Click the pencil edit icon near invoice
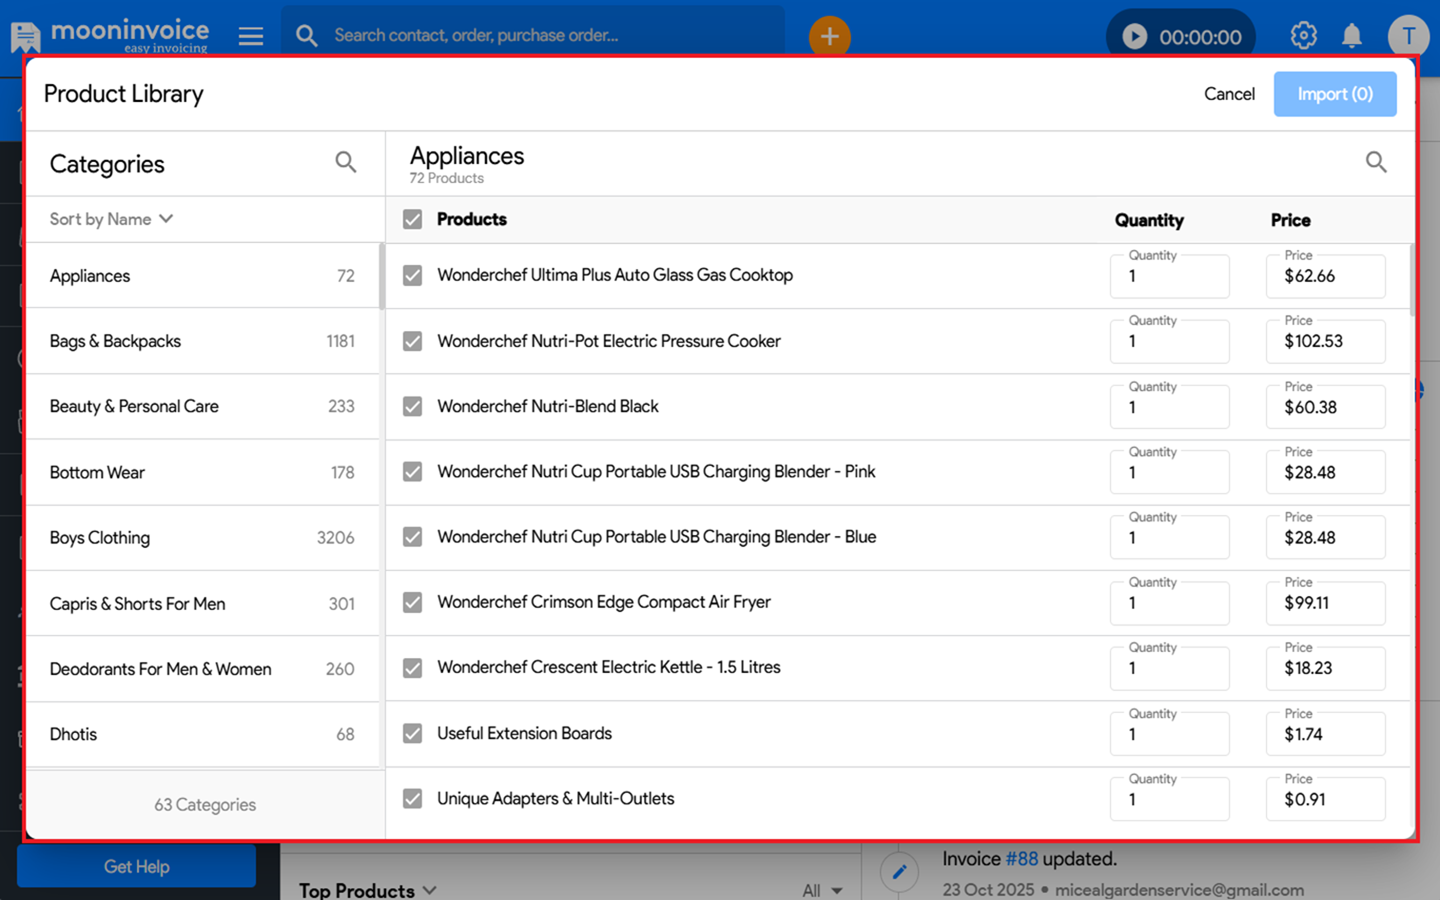Viewport: 1440px width, 900px height. pyautogui.click(x=899, y=872)
